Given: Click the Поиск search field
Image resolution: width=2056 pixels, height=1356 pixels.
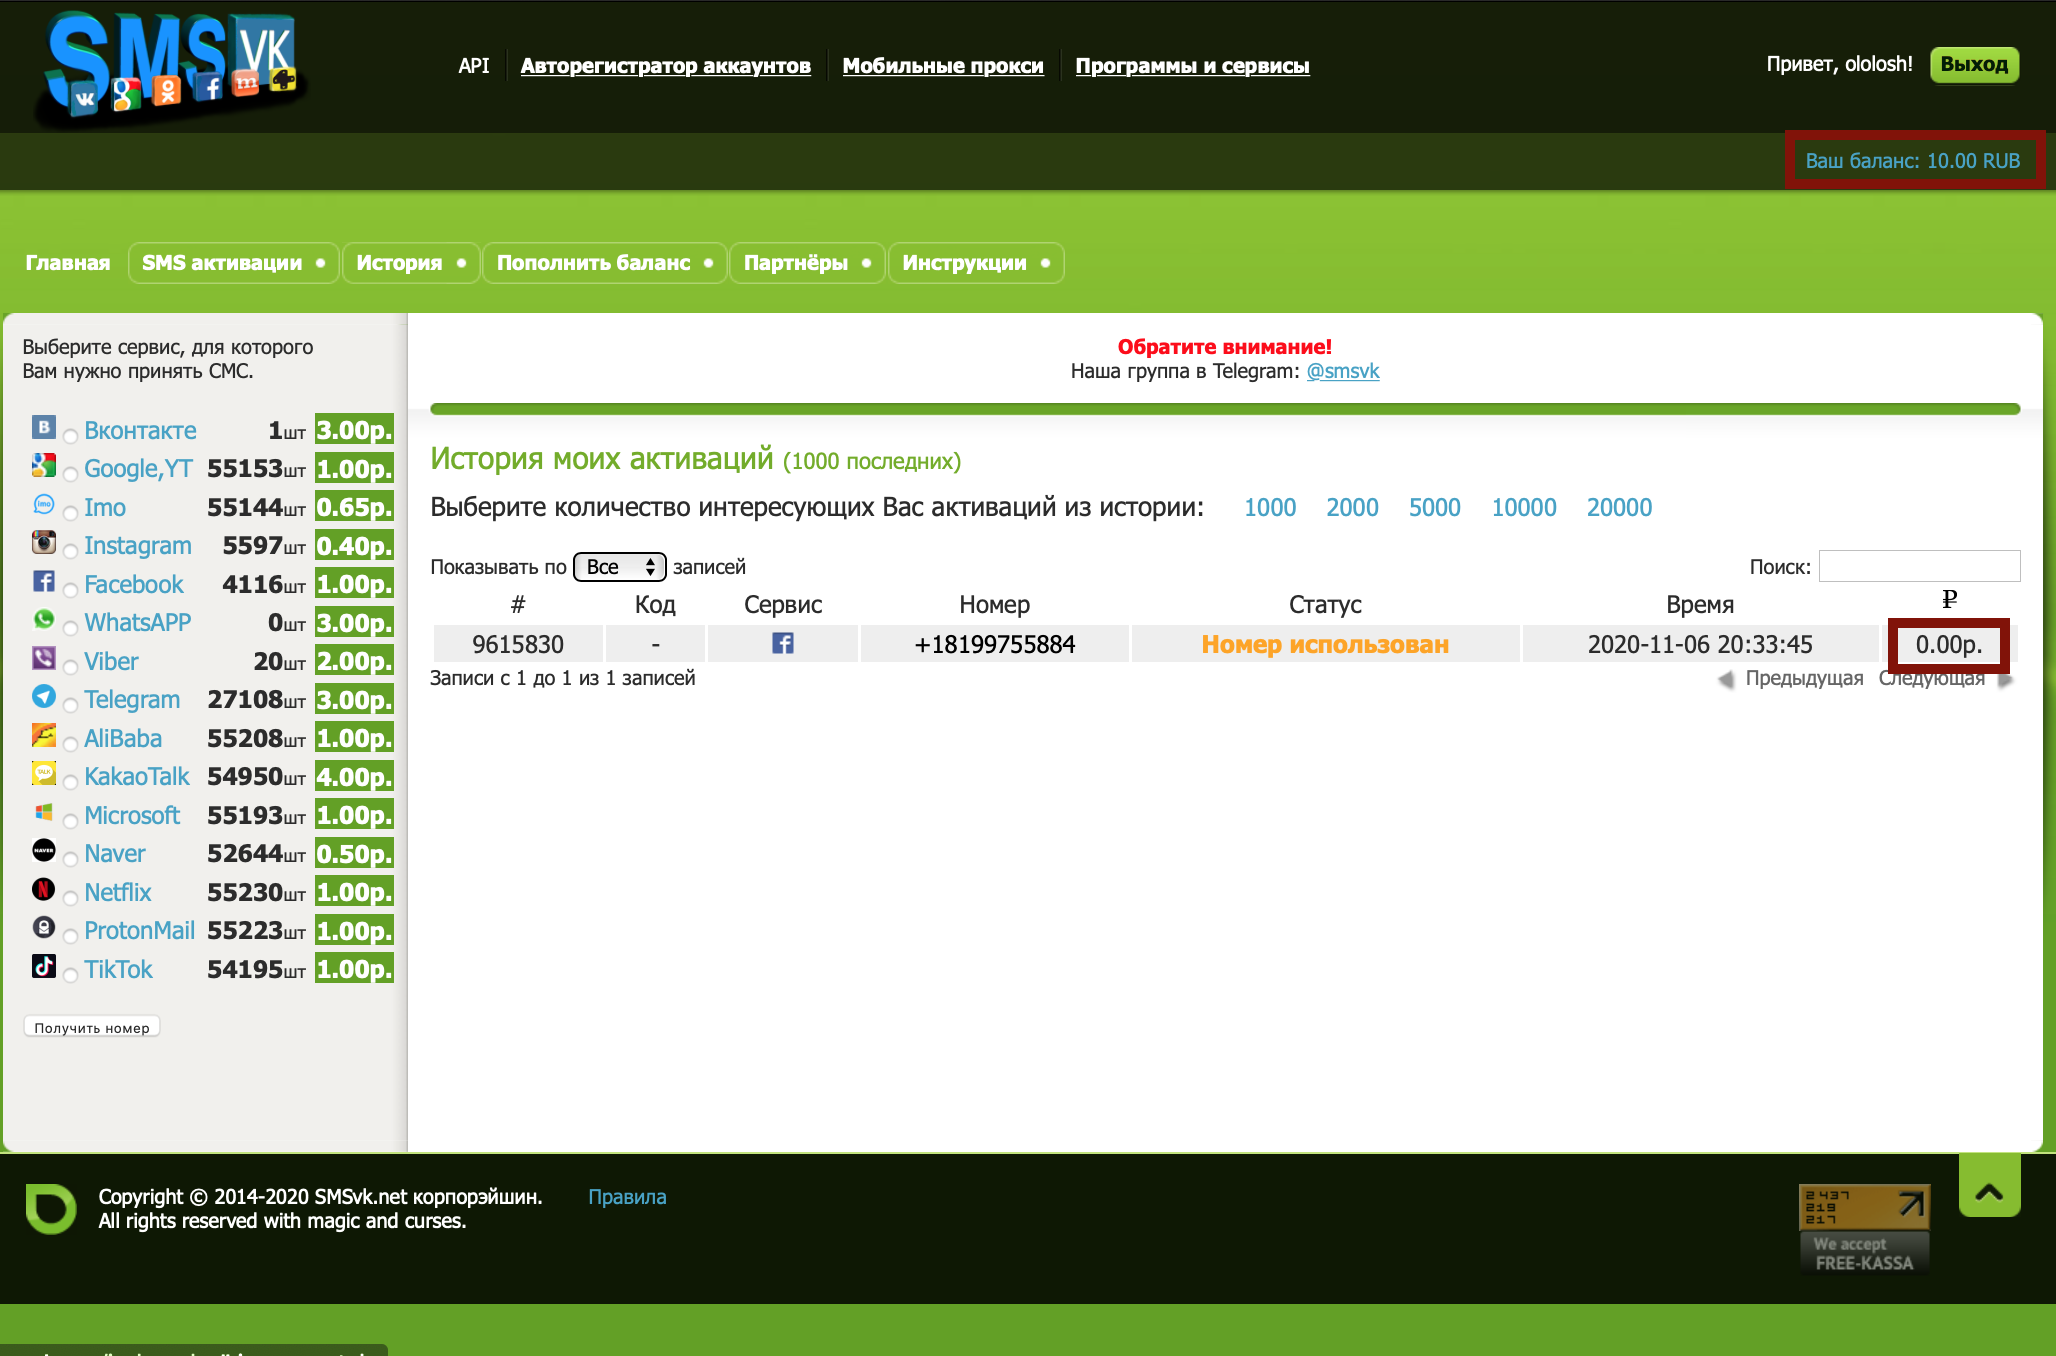Looking at the screenshot, I should coord(1918,566).
